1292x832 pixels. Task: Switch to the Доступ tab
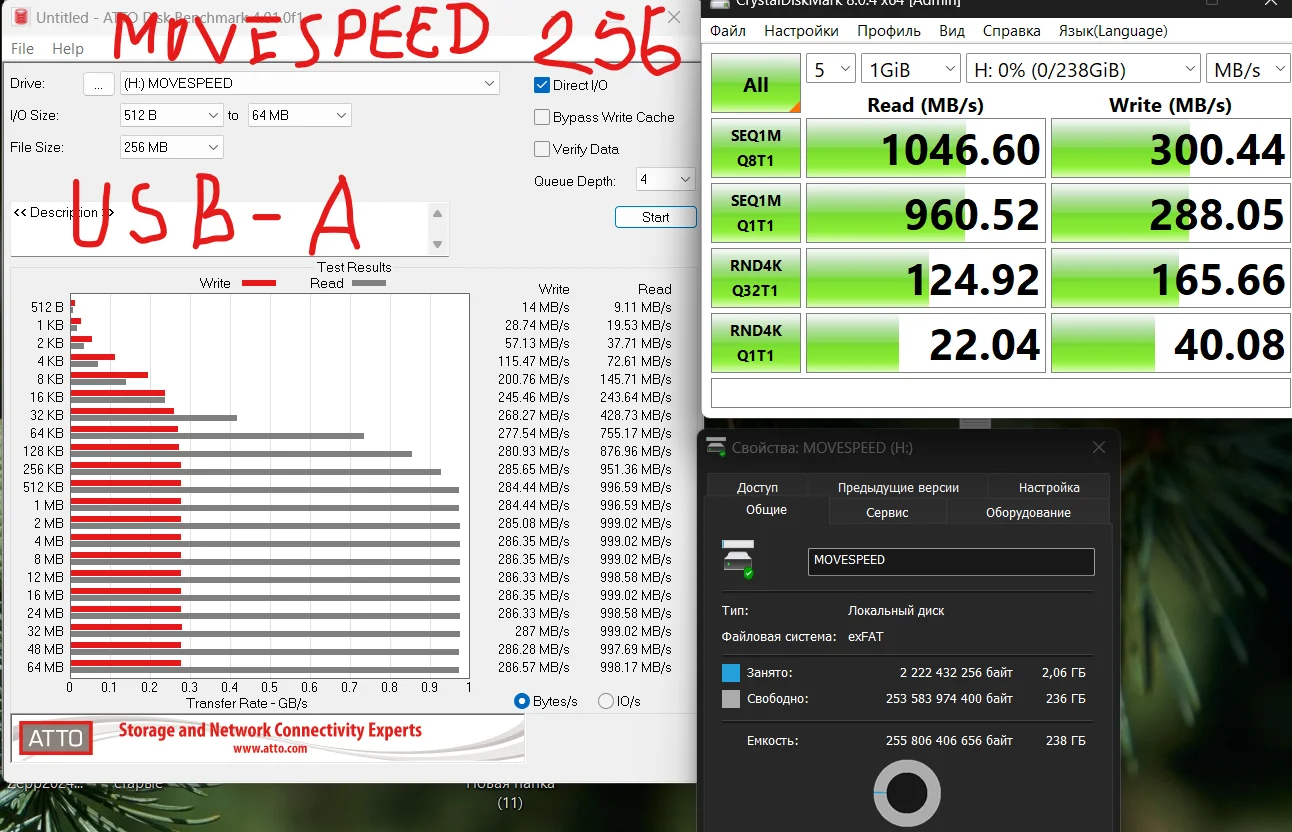pyautogui.click(x=757, y=487)
